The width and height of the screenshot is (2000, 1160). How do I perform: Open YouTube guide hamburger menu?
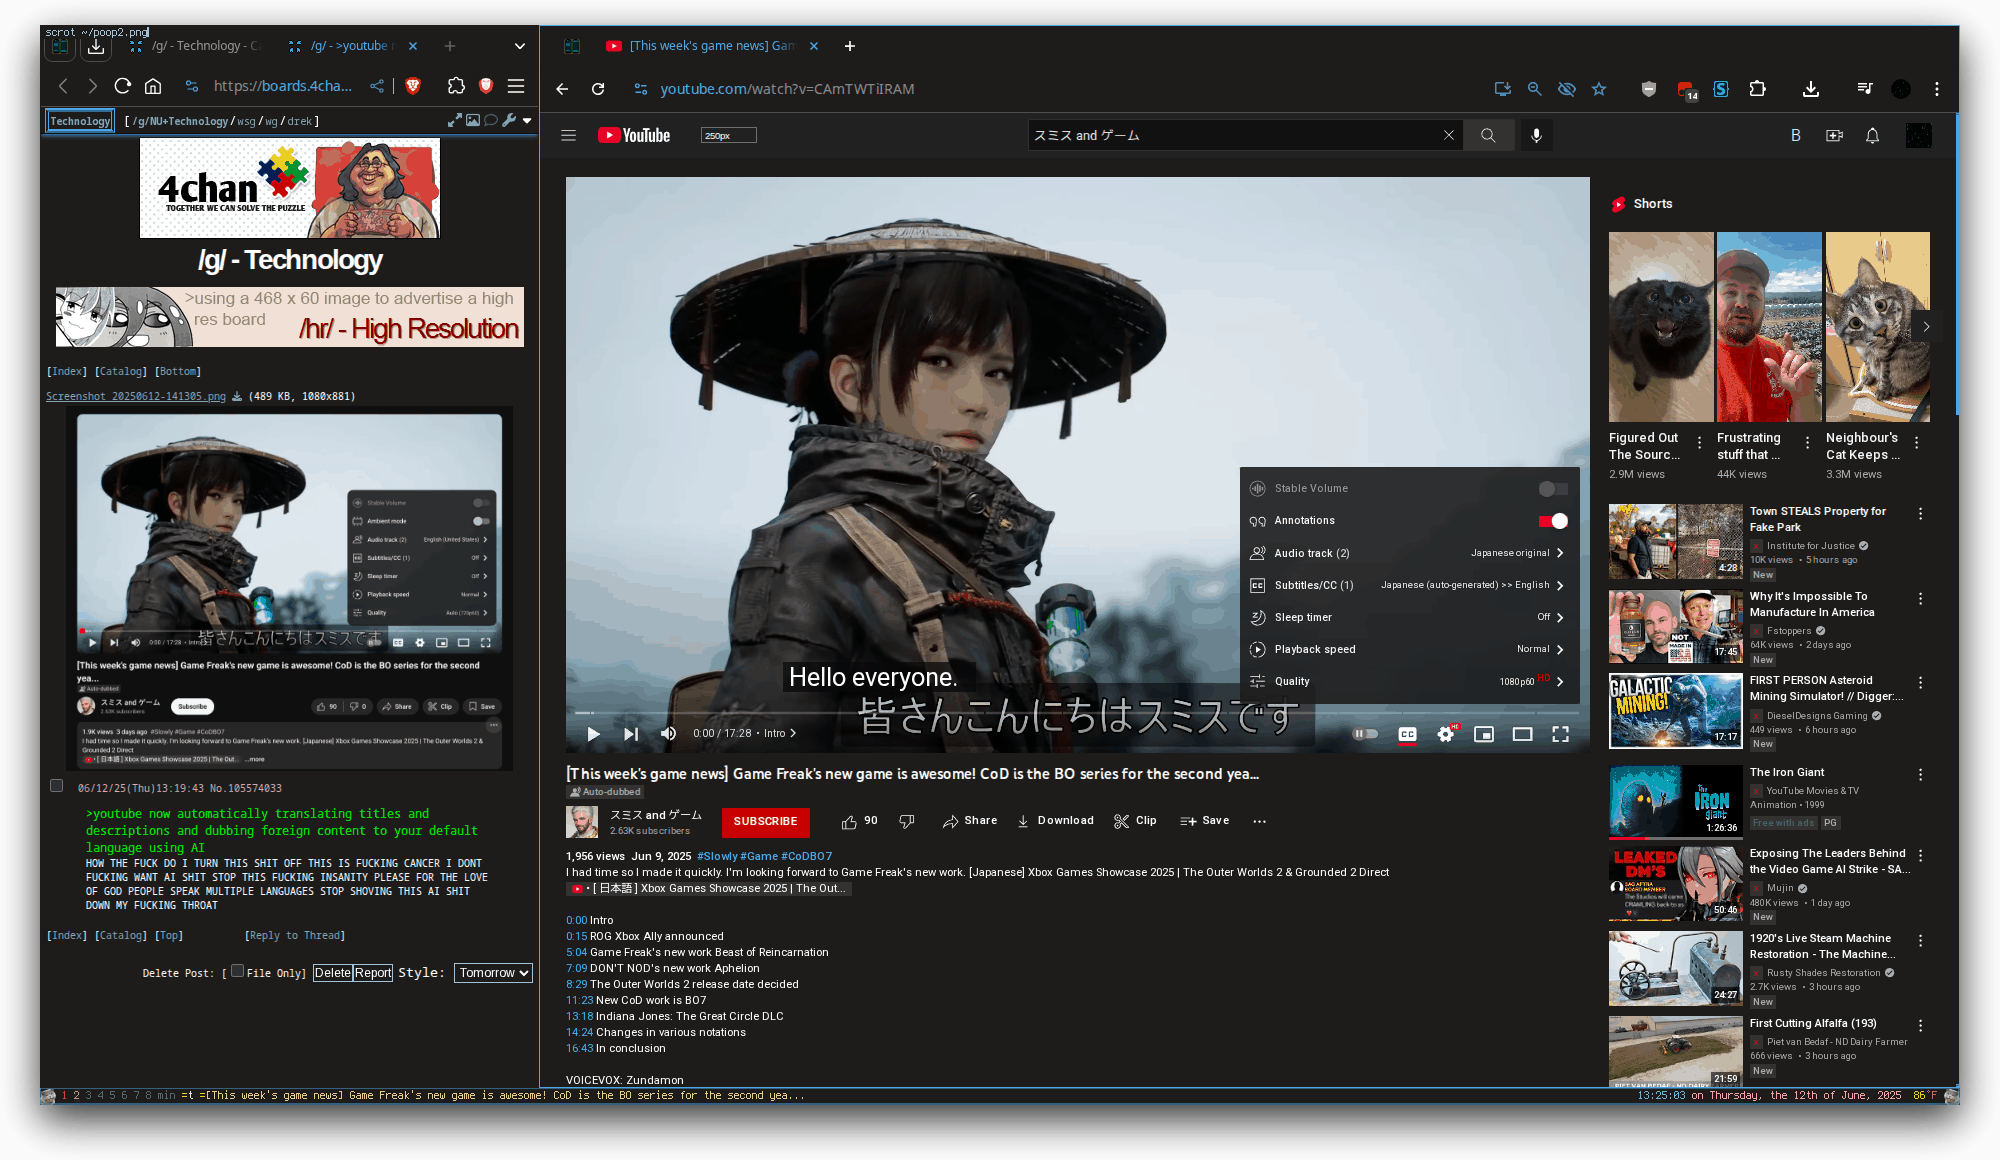[569, 136]
